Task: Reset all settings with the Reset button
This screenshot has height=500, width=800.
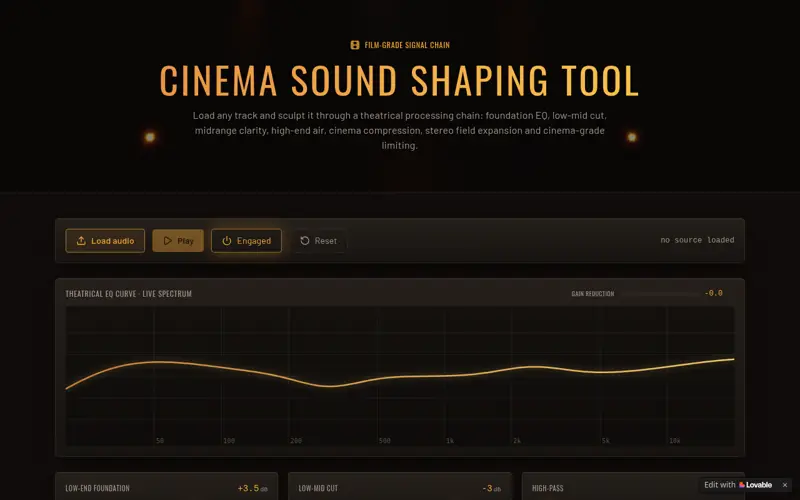Action: point(318,241)
